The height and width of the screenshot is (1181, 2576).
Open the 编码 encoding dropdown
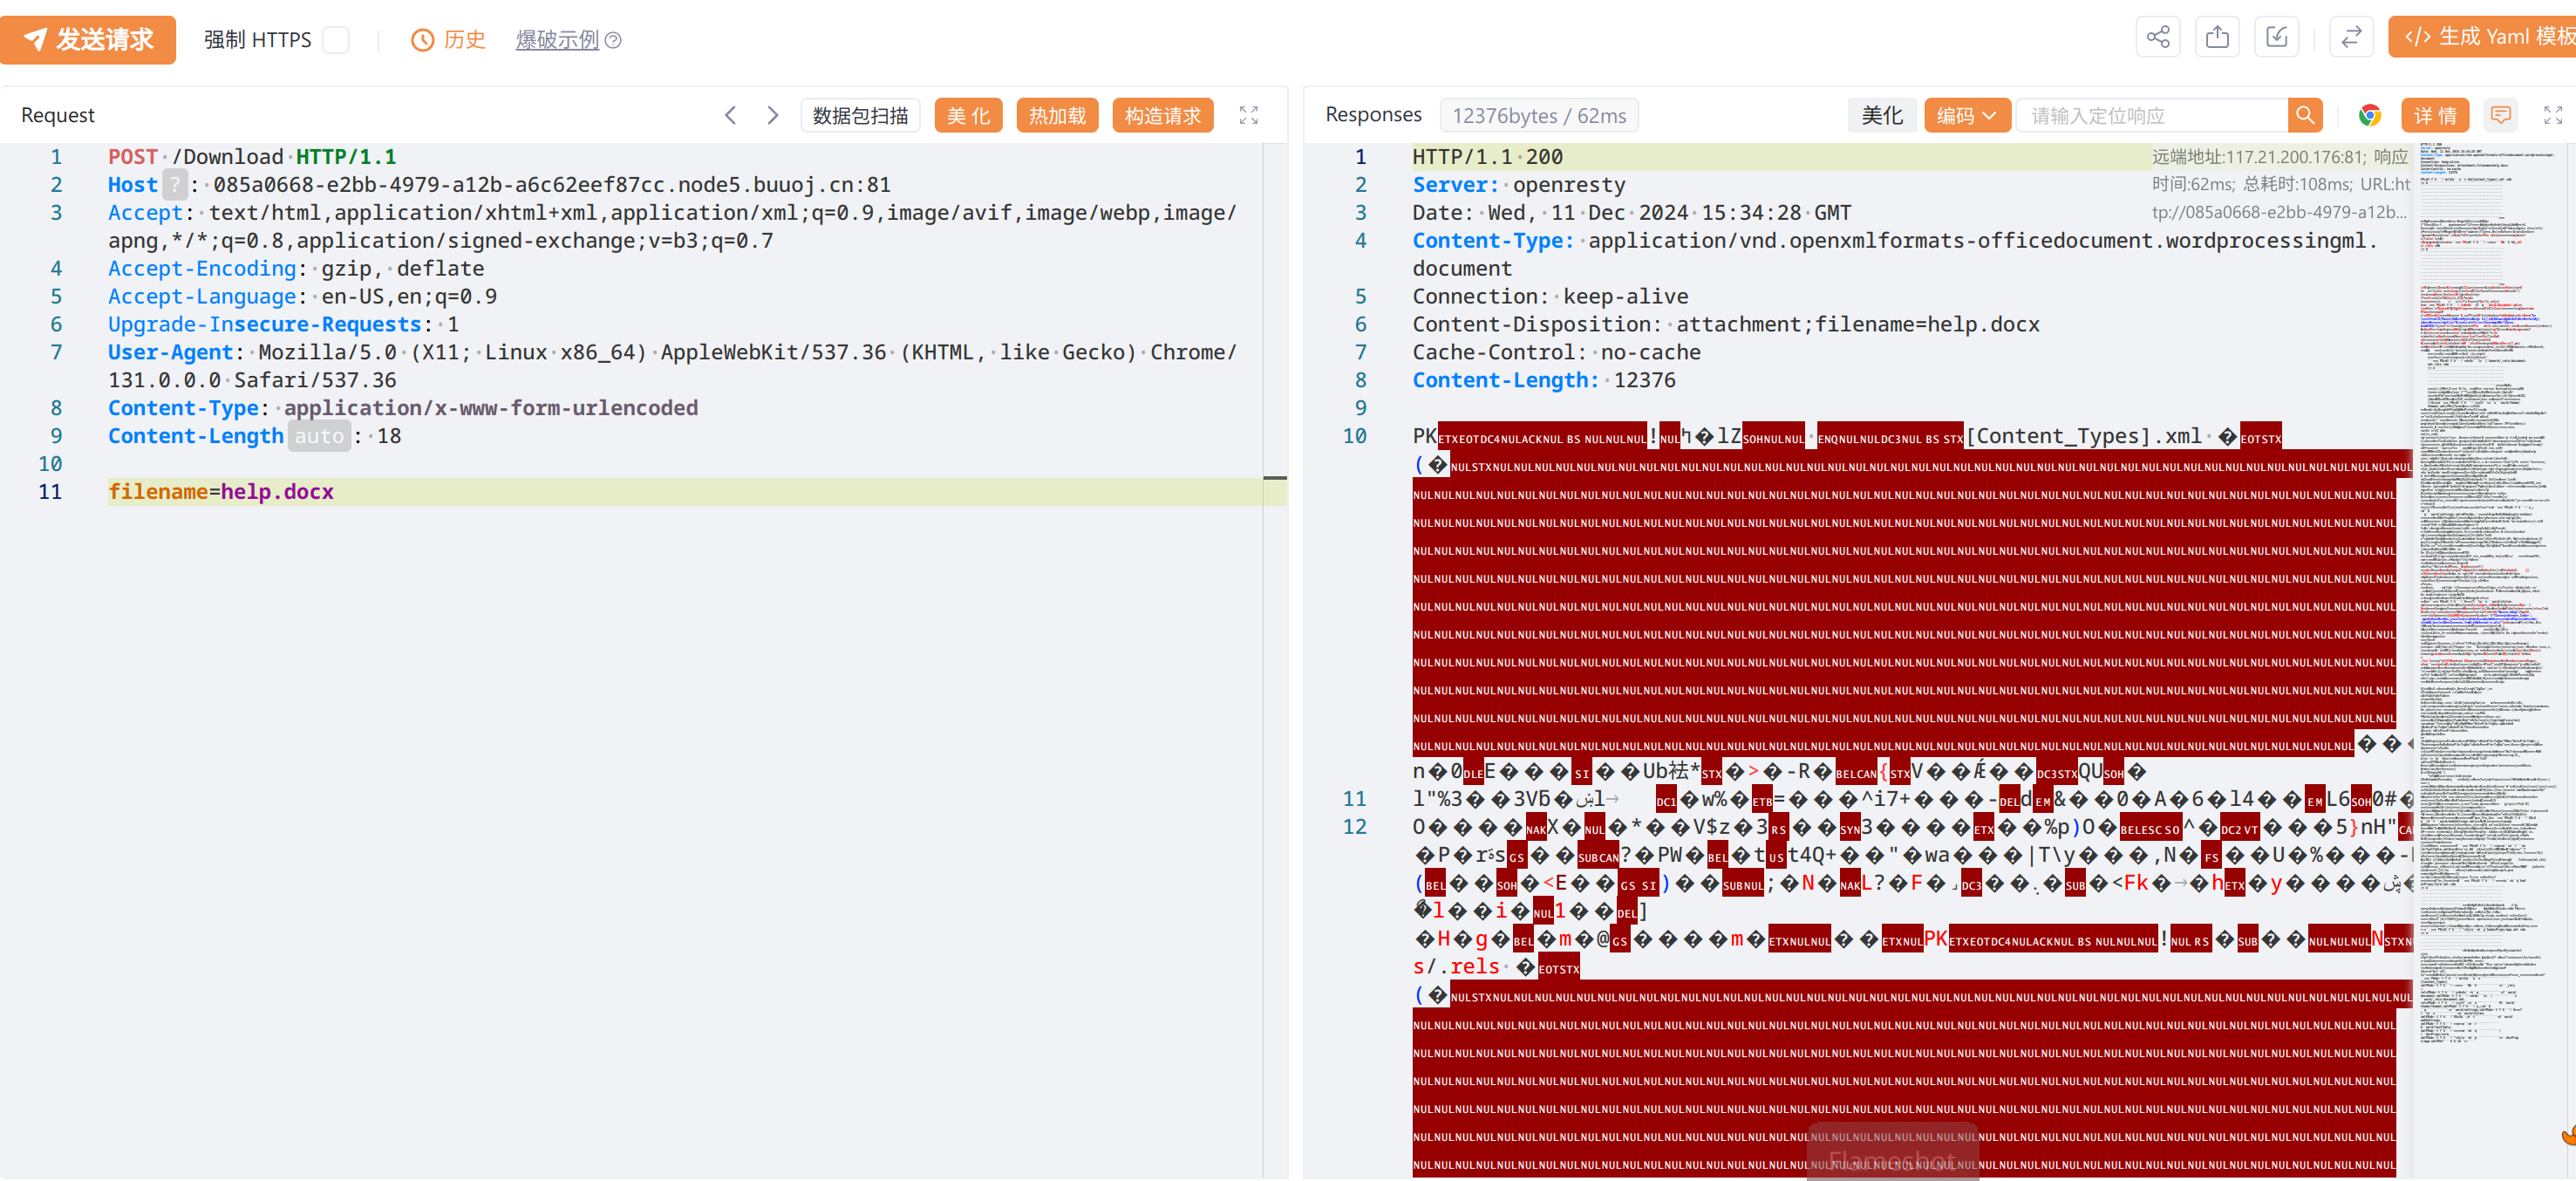point(1966,115)
